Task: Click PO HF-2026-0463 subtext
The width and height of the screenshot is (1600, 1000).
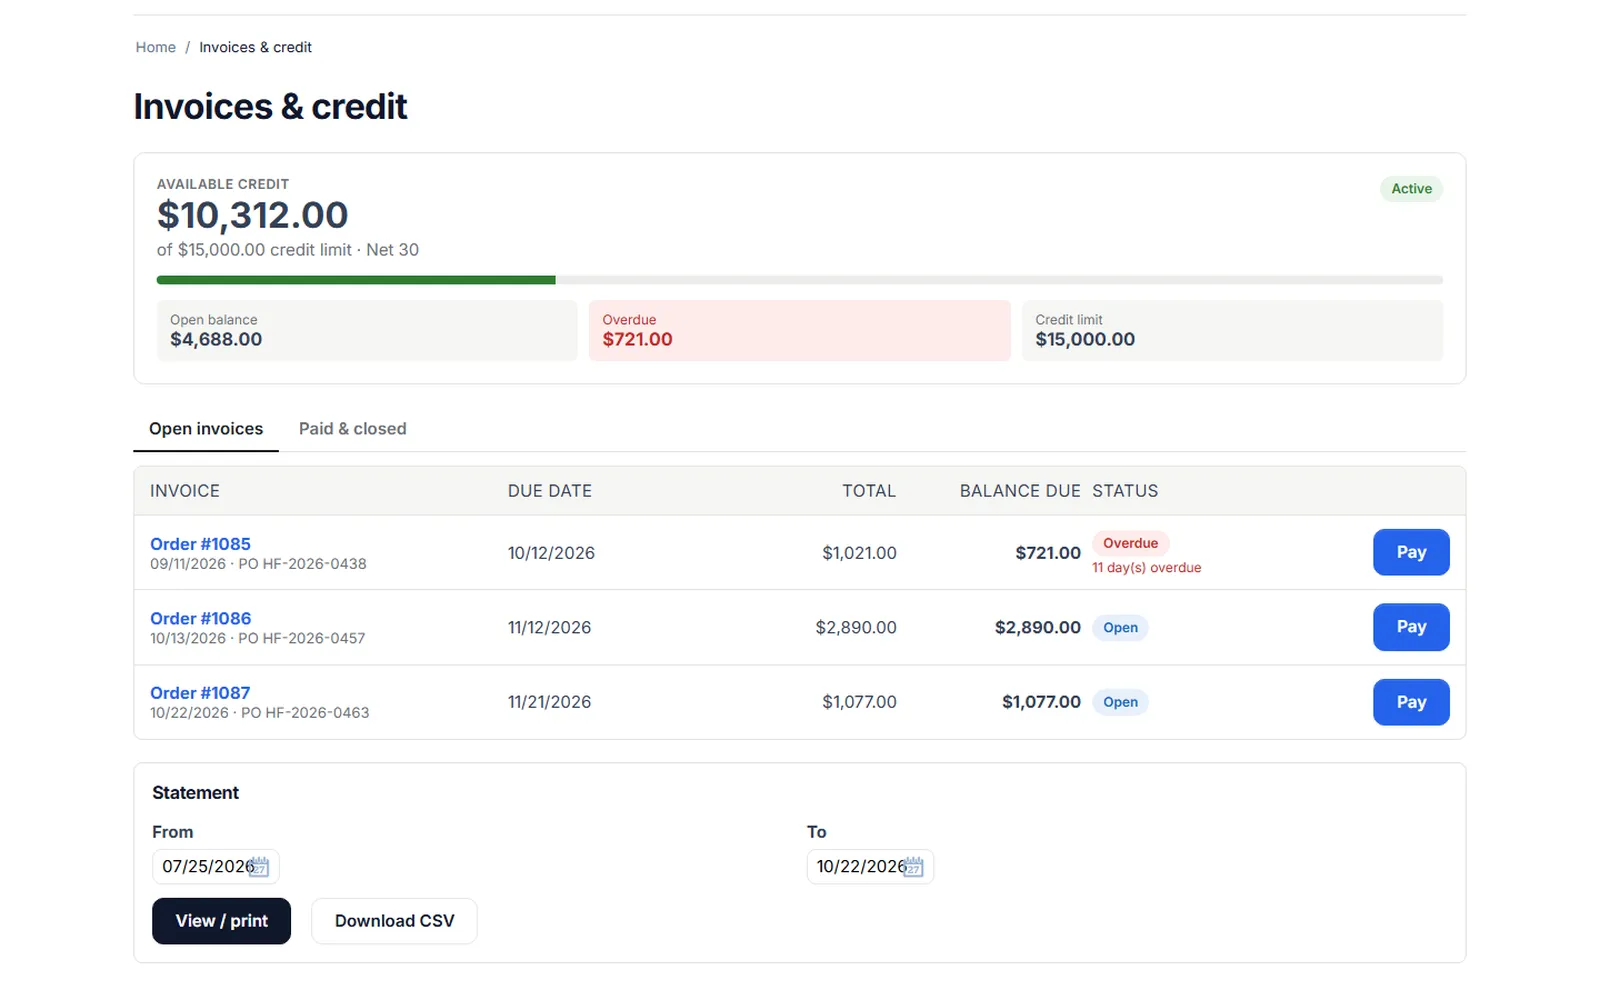Action: tap(305, 713)
